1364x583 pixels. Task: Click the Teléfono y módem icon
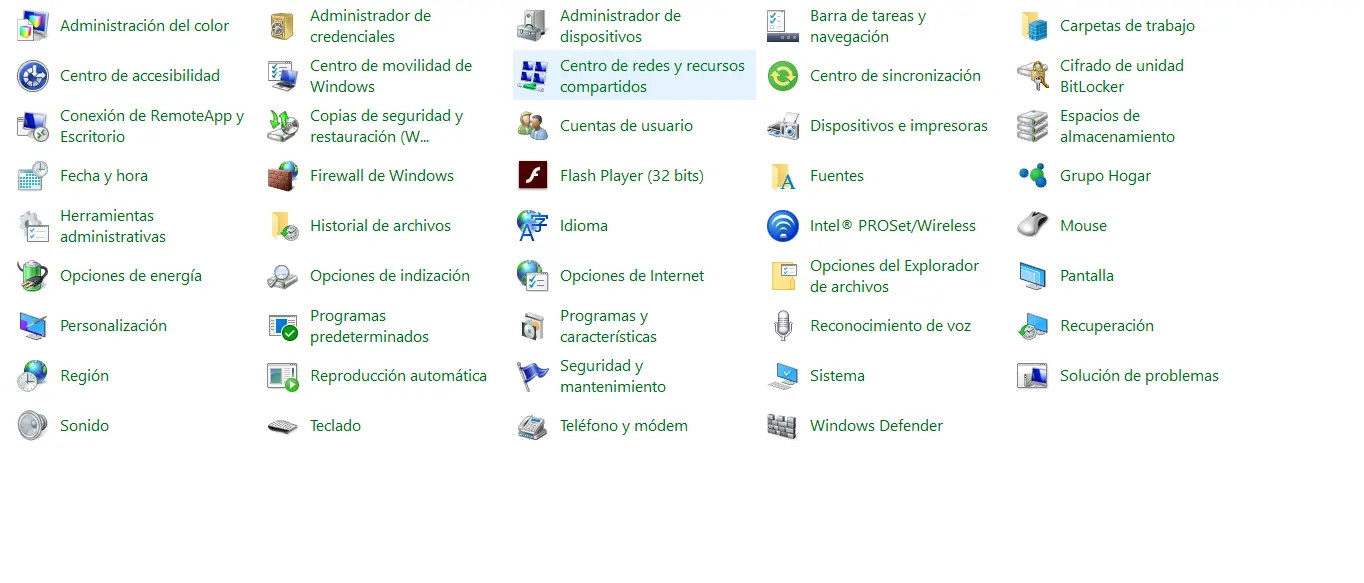(x=533, y=426)
